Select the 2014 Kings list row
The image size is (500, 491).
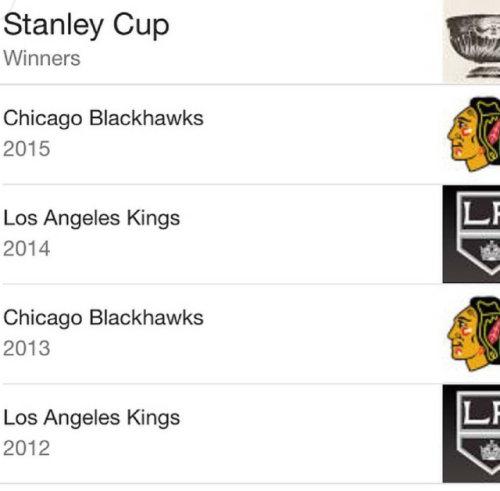tap(250, 234)
